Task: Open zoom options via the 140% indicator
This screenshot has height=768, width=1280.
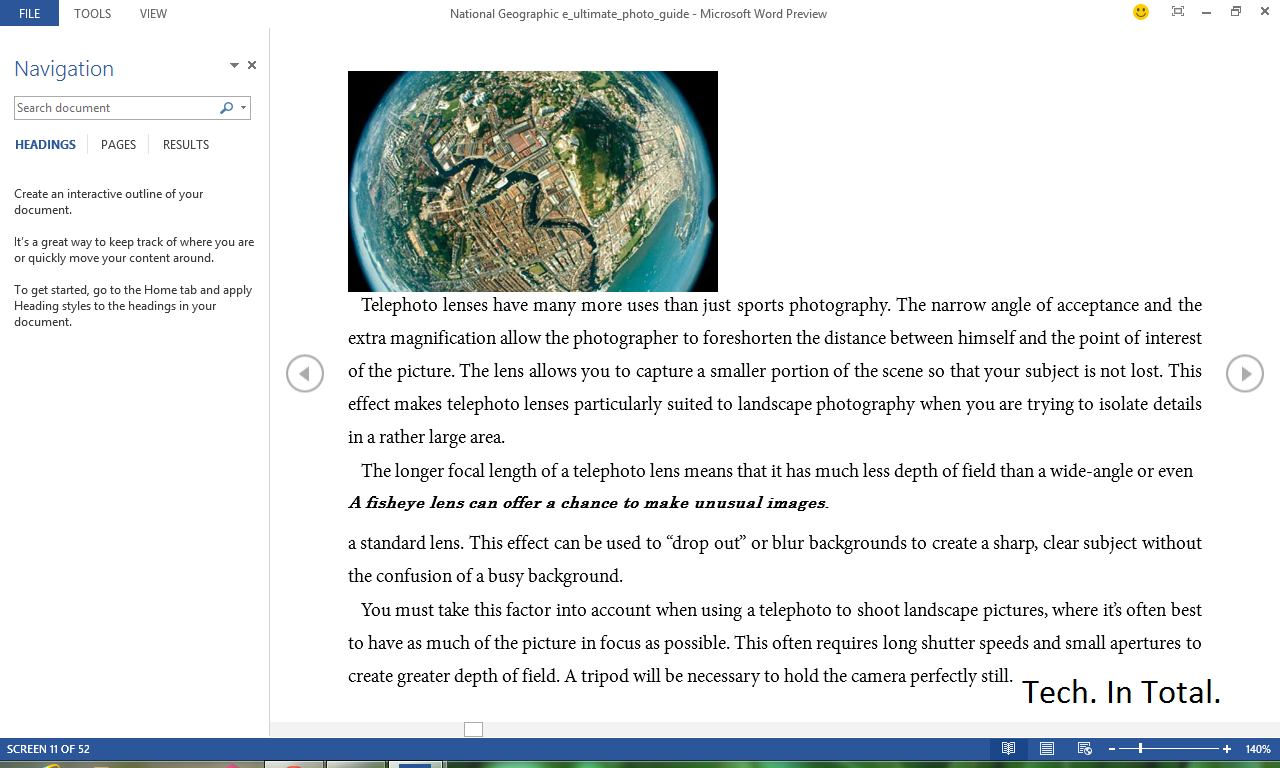Action: point(1257,748)
